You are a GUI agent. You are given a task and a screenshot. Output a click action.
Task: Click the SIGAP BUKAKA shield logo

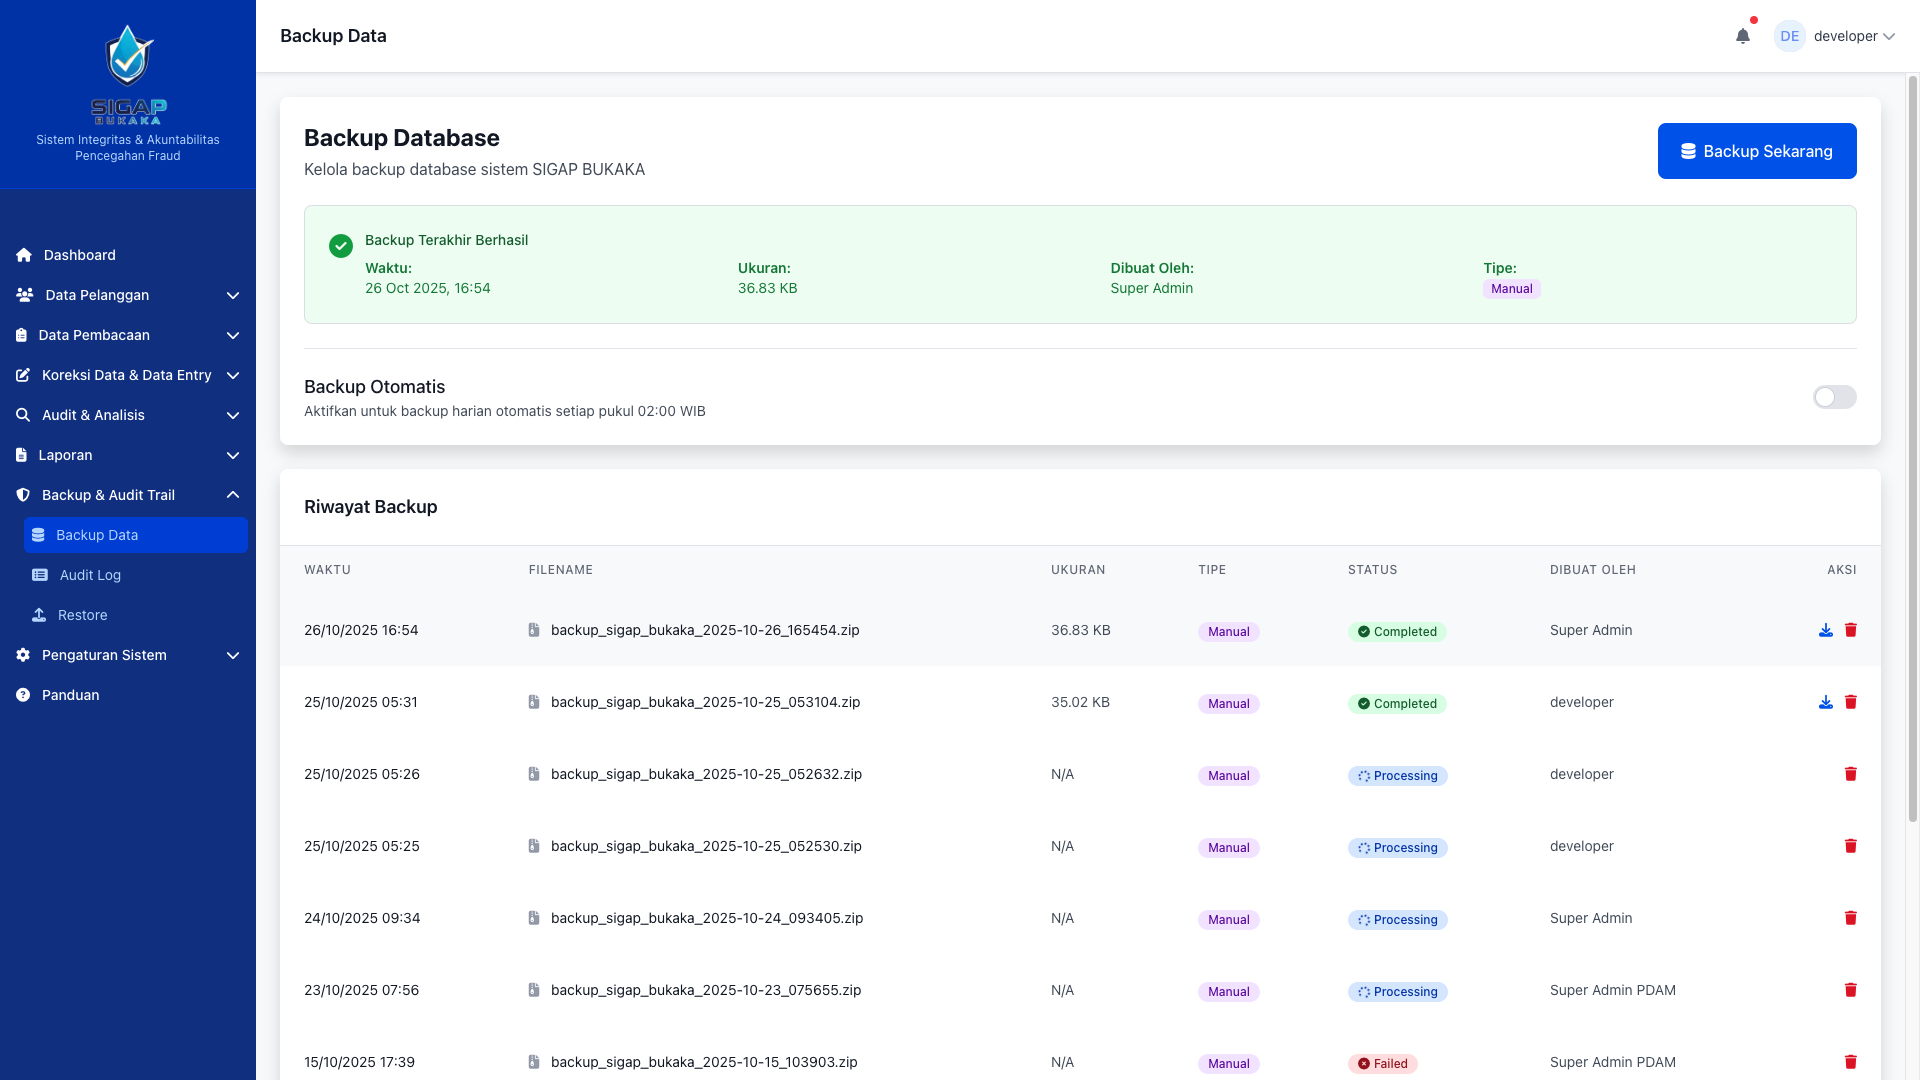128,56
